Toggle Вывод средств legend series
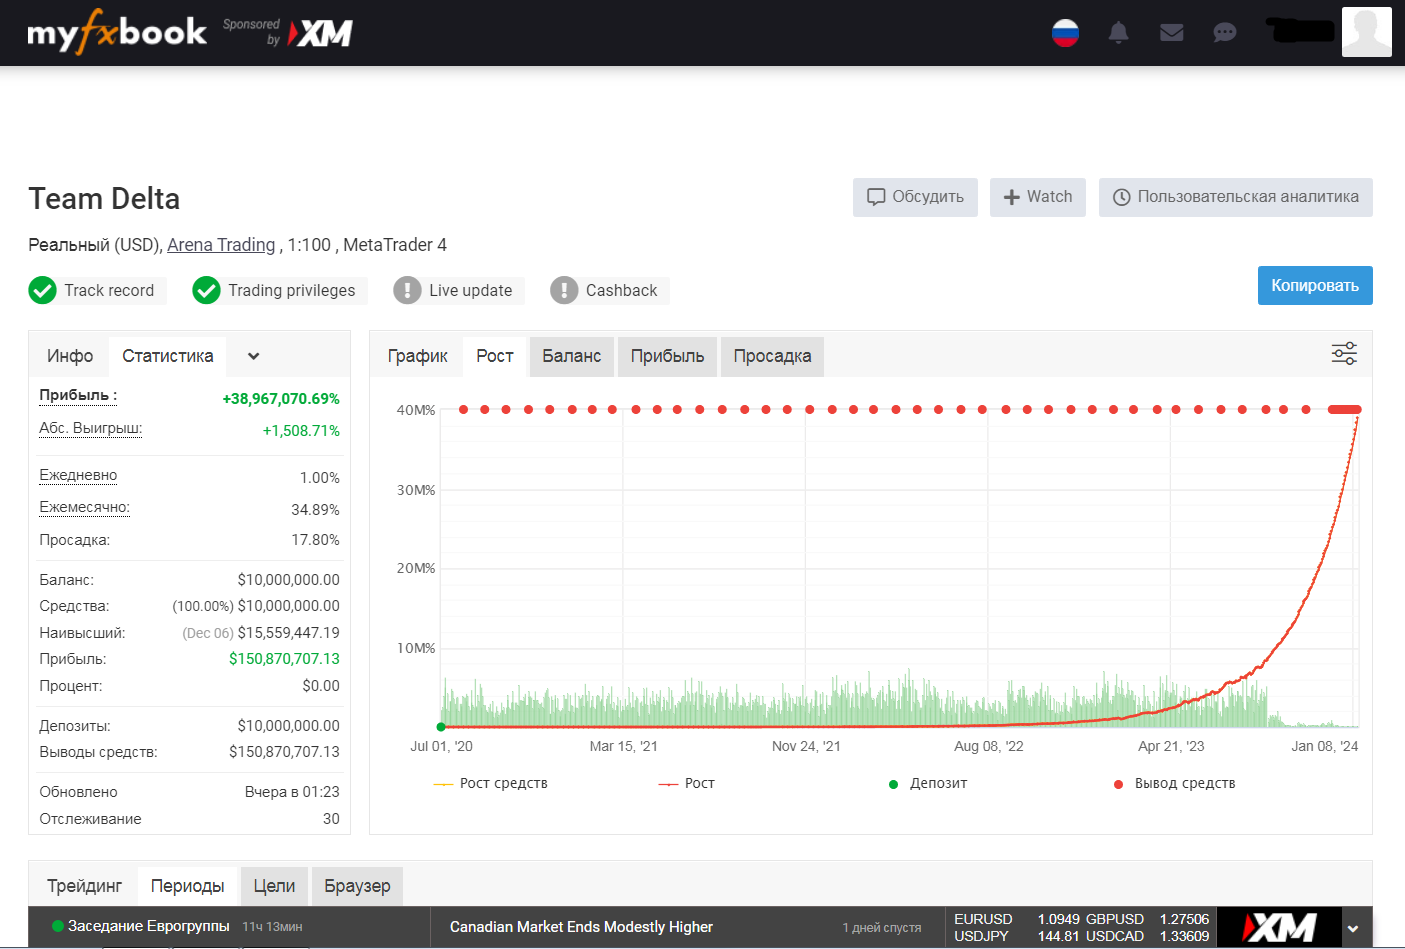This screenshot has width=1405, height=949. [1174, 783]
